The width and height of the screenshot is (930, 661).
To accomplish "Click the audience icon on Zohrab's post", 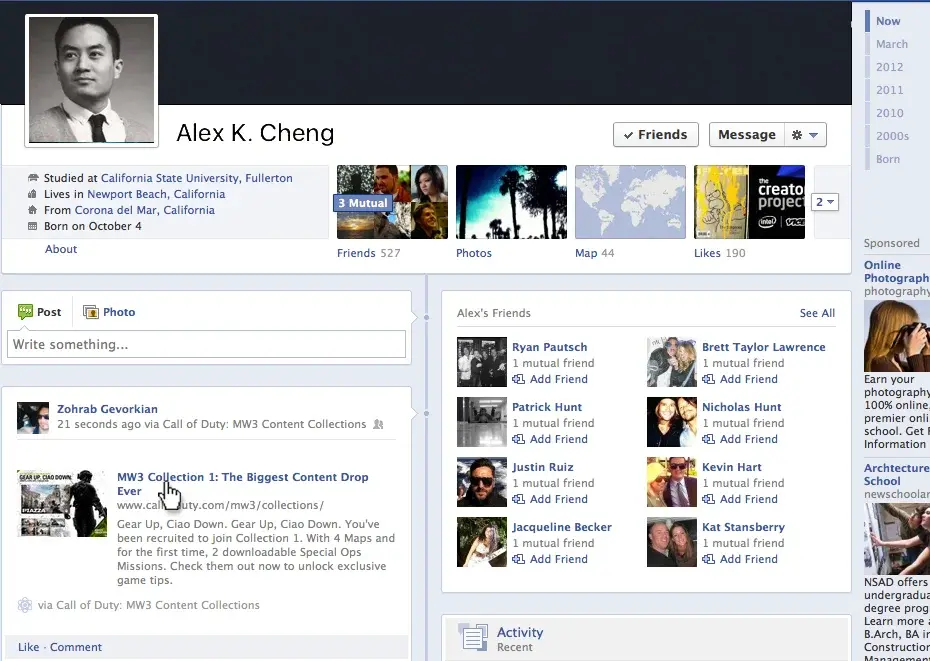I will [378, 424].
